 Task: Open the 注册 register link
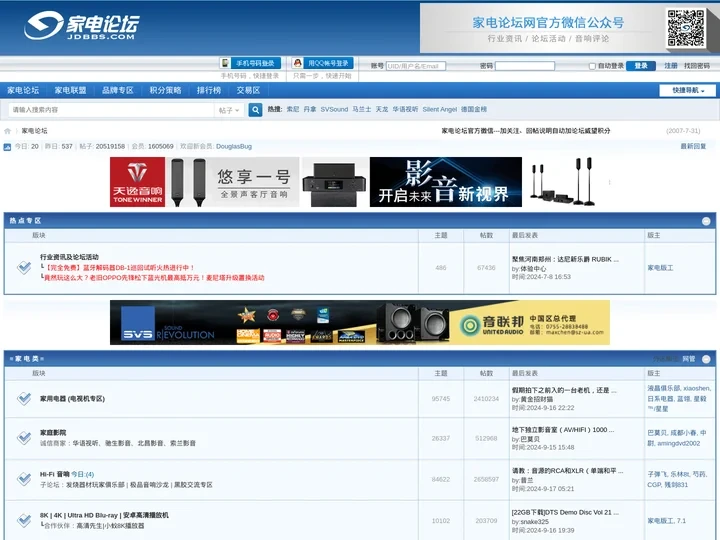pos(671,66)
